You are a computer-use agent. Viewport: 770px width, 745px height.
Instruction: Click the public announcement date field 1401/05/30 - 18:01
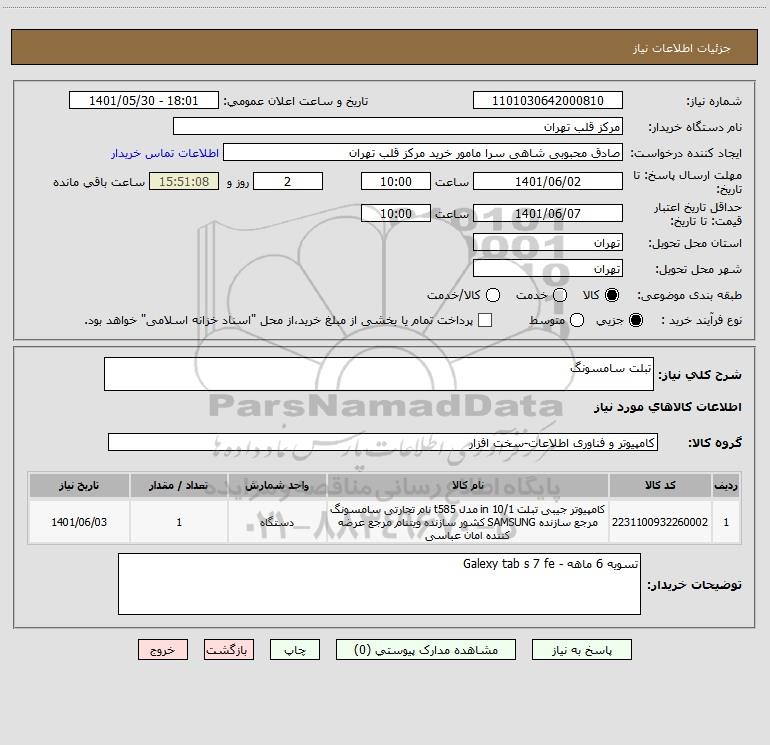(143, 100)
